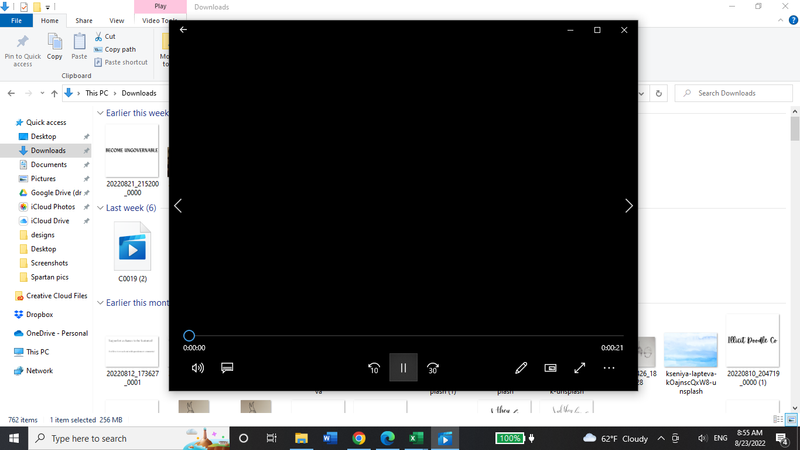Switch to details view layout
Viewport: 800px width, 450px height.
778,419
